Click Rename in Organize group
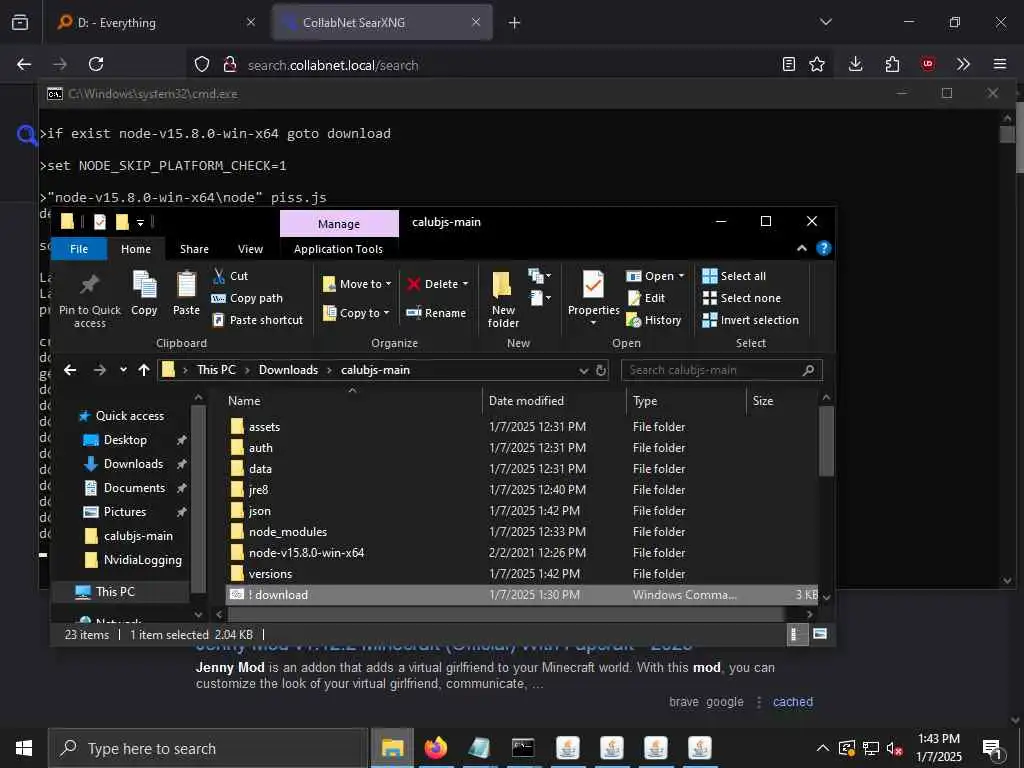 click(x=436, y=313)
